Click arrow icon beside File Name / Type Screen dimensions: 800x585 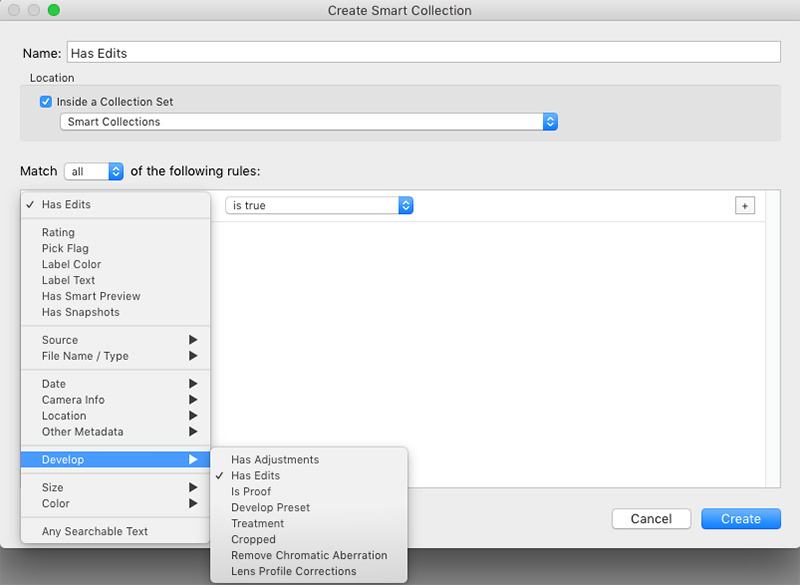[193, 355]
